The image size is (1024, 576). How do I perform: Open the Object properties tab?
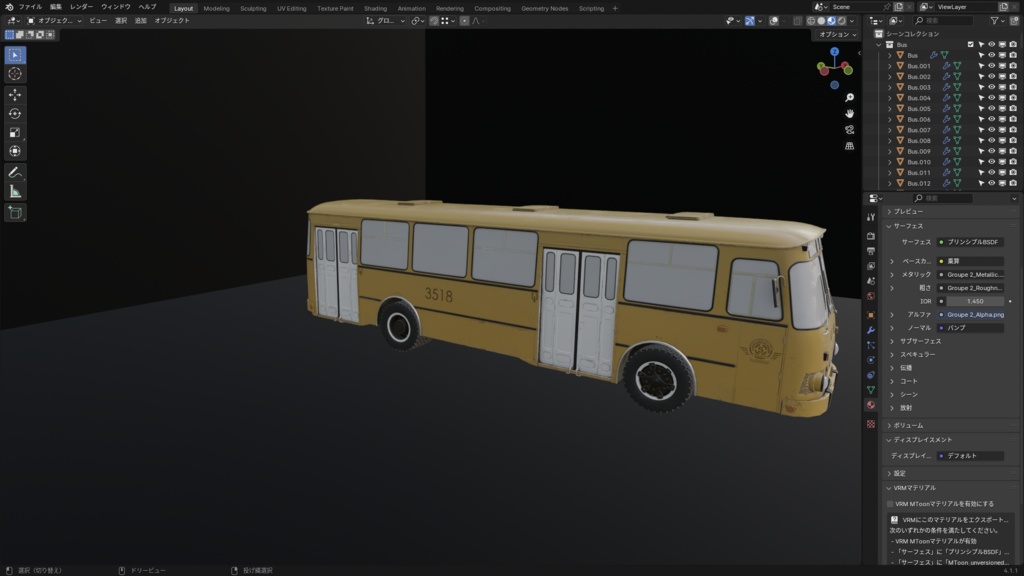[871, 315]
